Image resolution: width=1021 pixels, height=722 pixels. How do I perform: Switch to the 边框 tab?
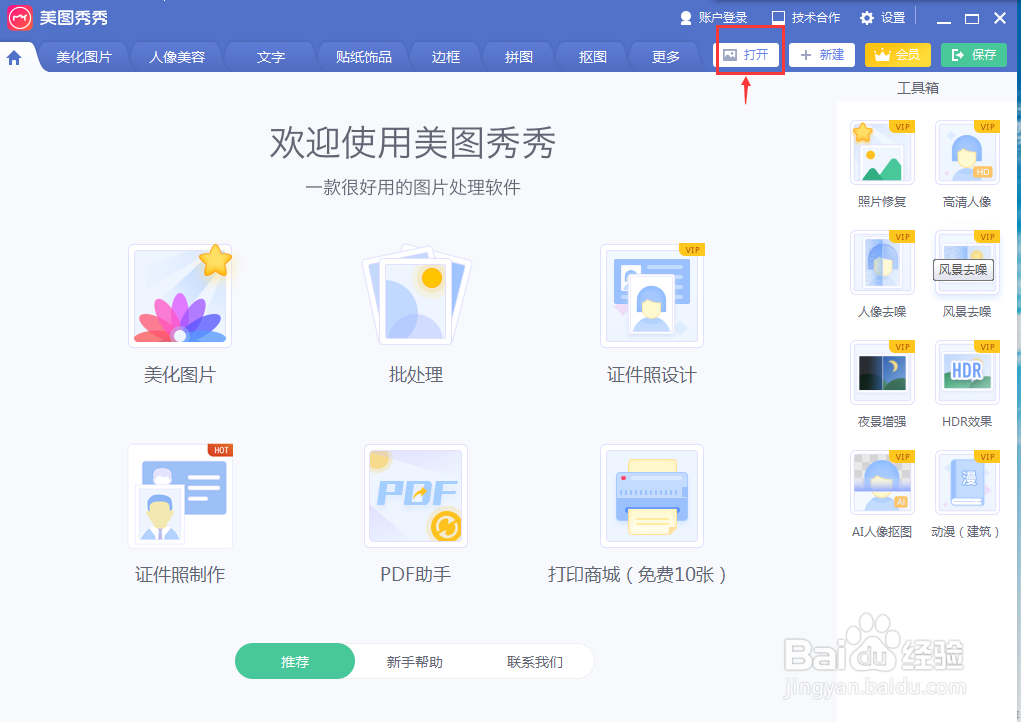click(446, 57)
